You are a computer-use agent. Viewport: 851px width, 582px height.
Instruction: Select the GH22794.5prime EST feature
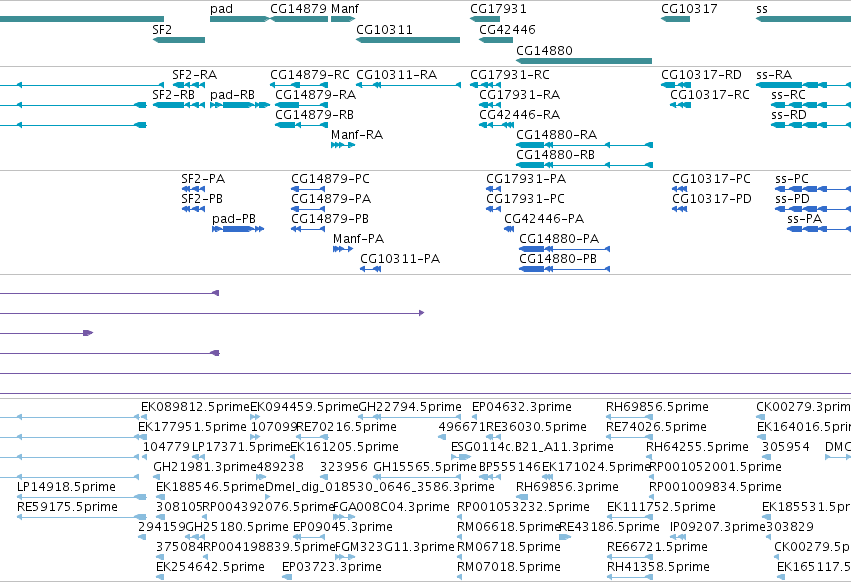(409, 417)
